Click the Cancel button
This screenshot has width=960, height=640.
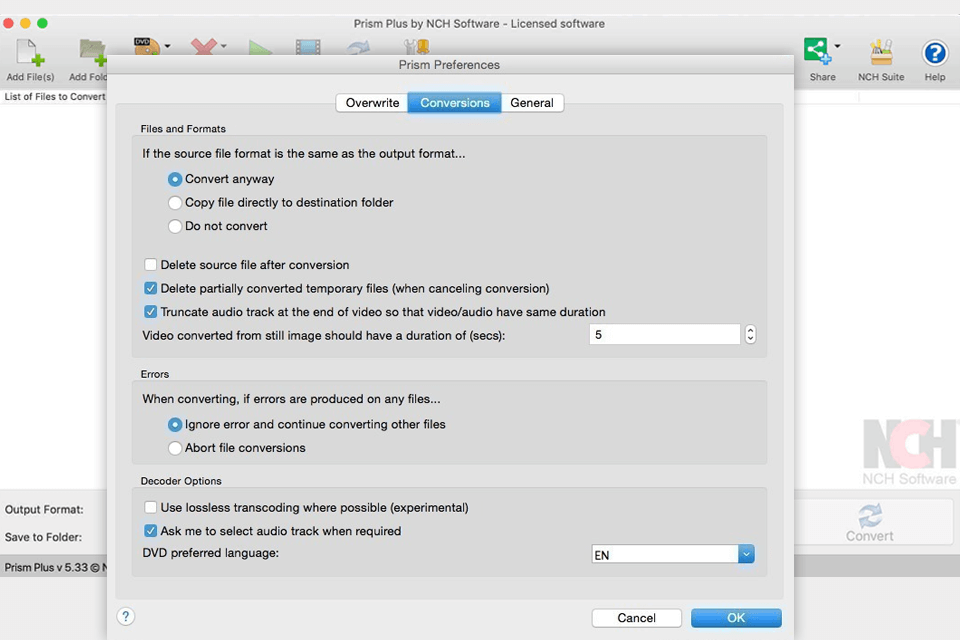click(636, 618)
